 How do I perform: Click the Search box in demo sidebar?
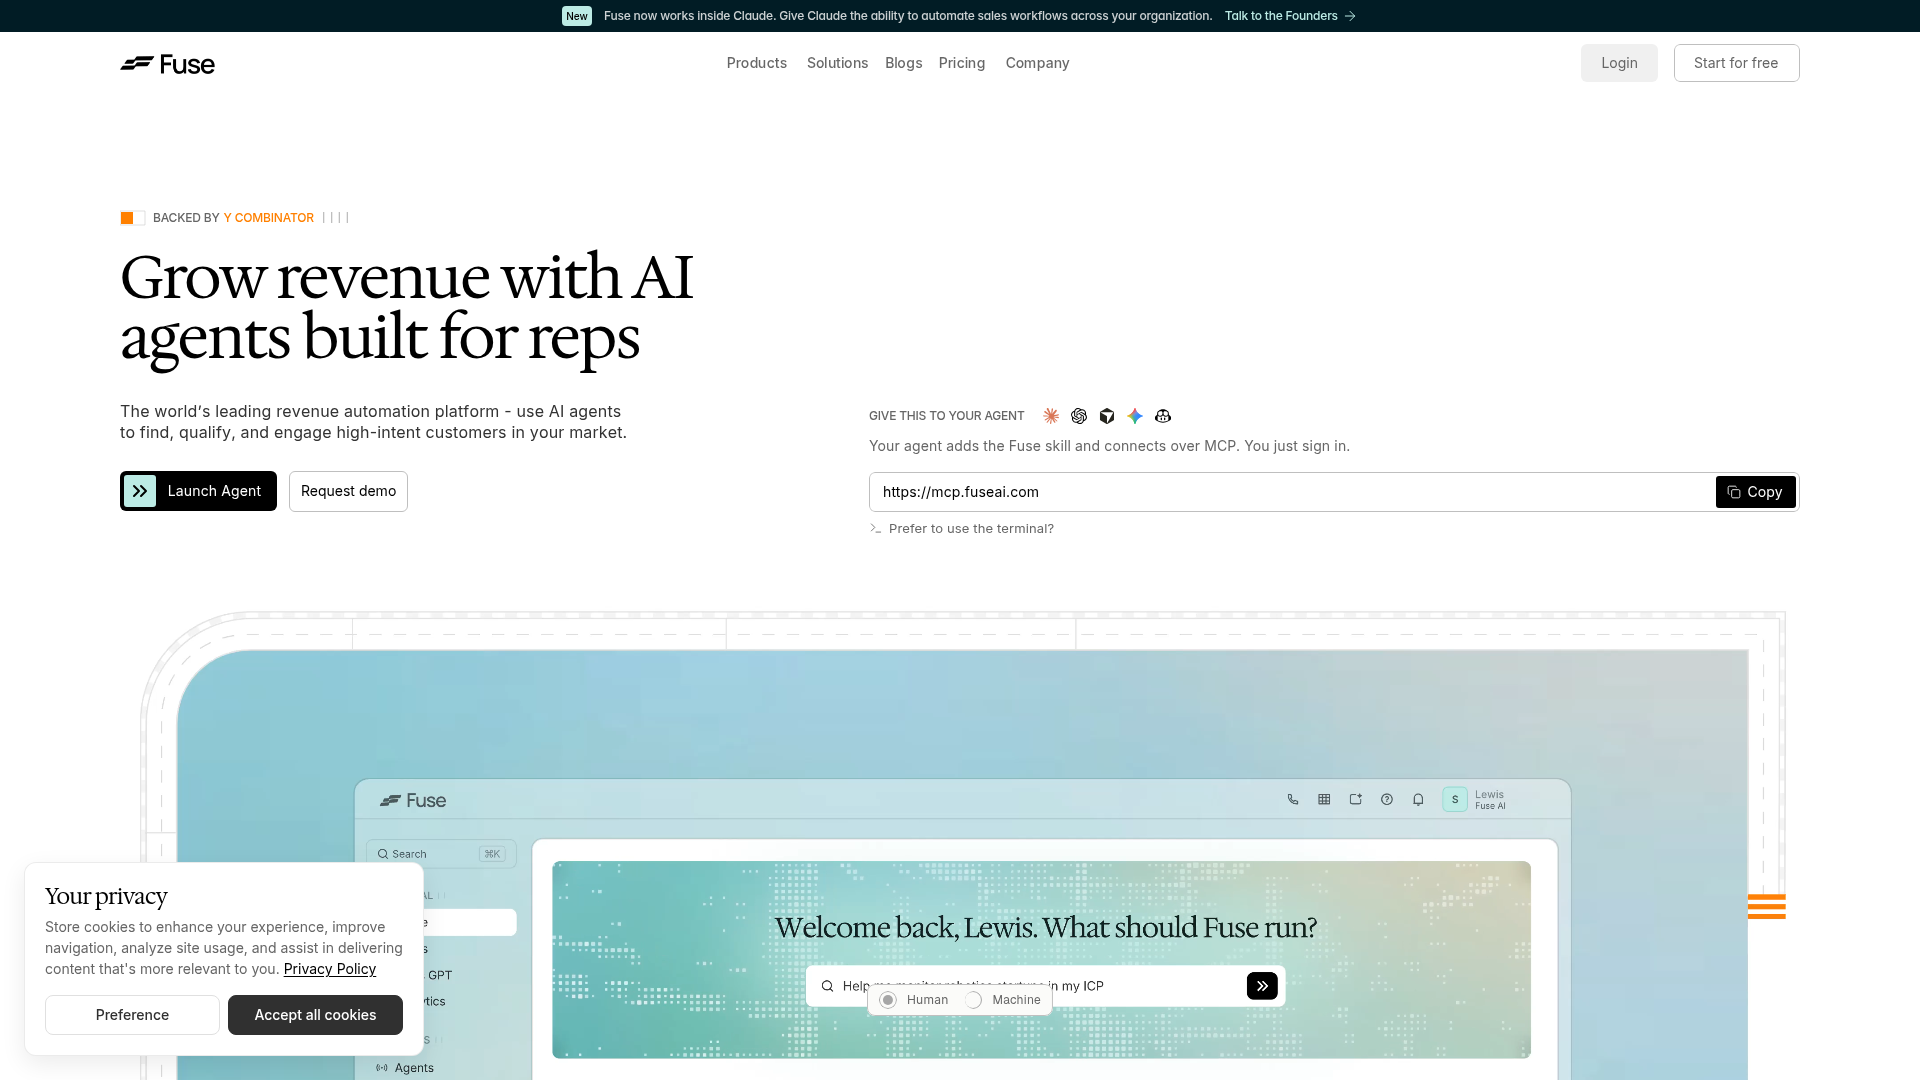point(441,854)
